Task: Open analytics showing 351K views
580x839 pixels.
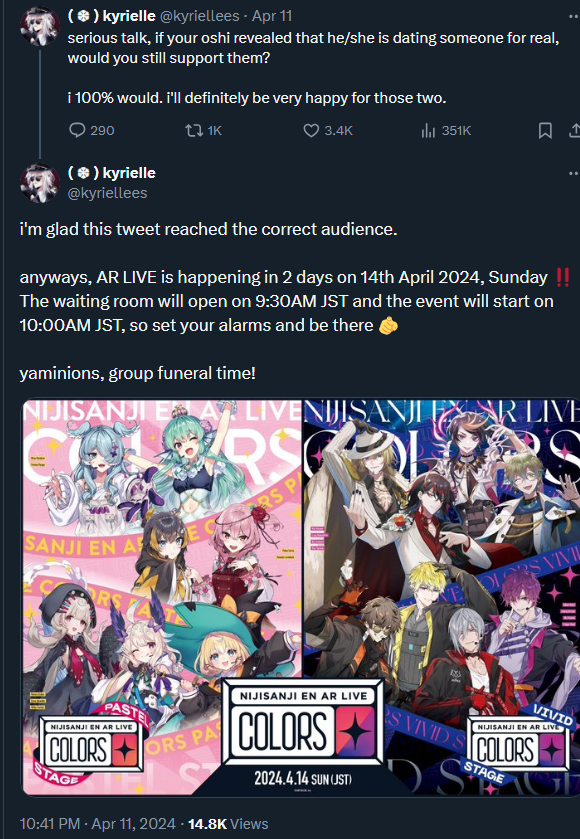Action: pyautogui.click(x=446, y=130)
